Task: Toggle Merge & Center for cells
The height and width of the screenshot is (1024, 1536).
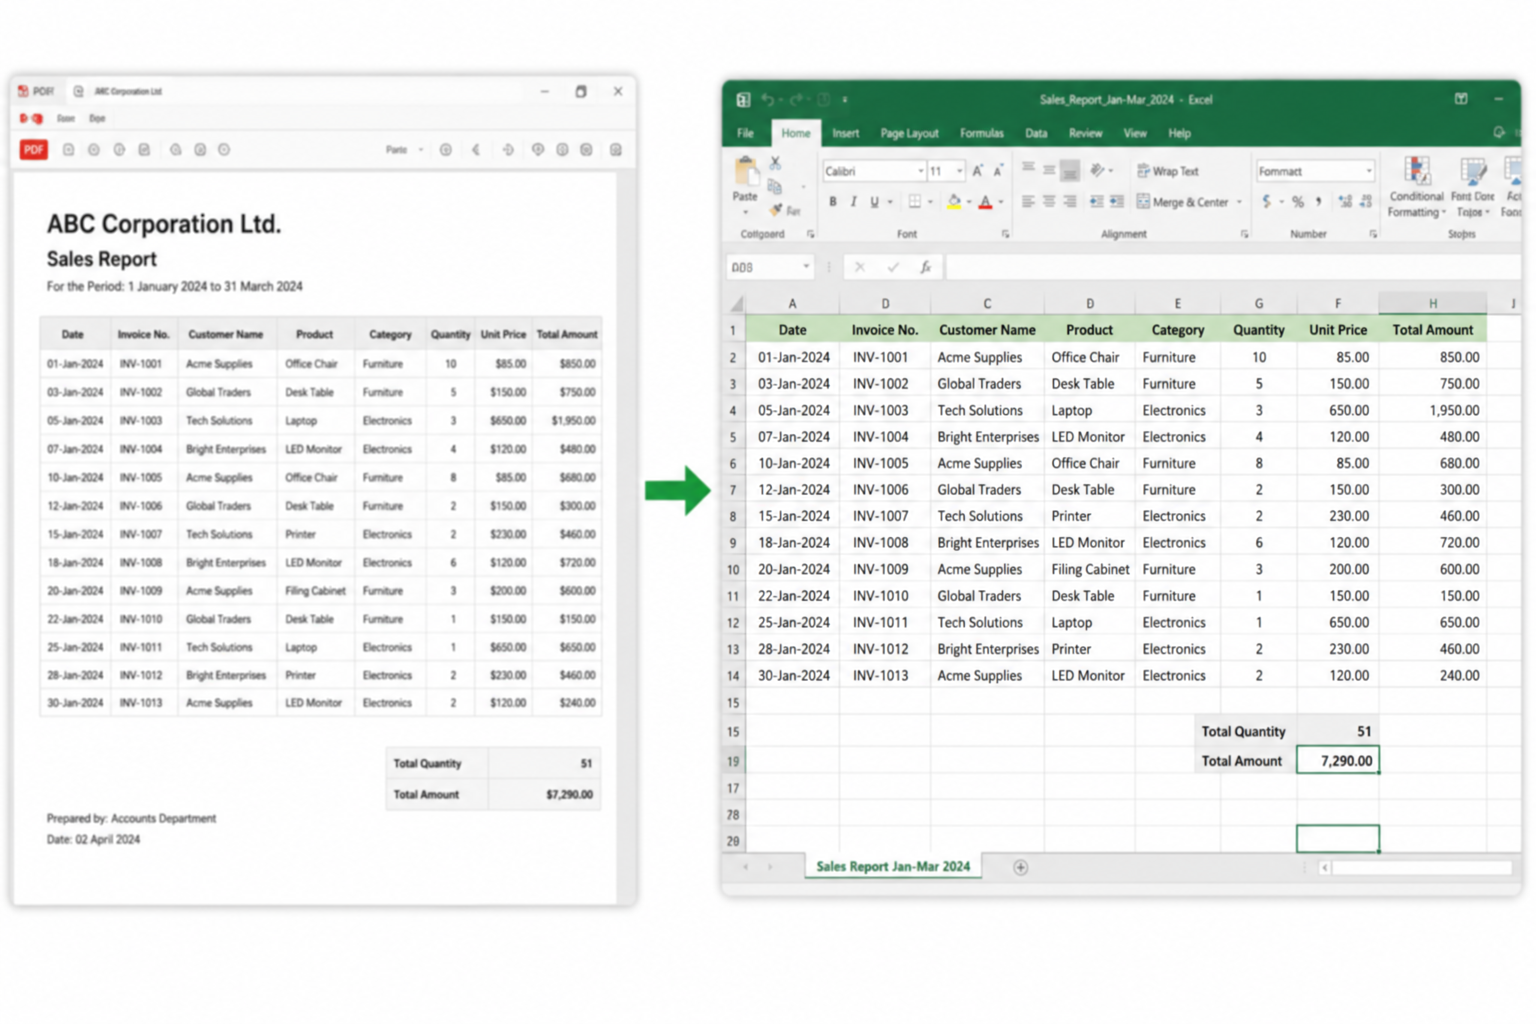Action: (x=1182, y=202)
